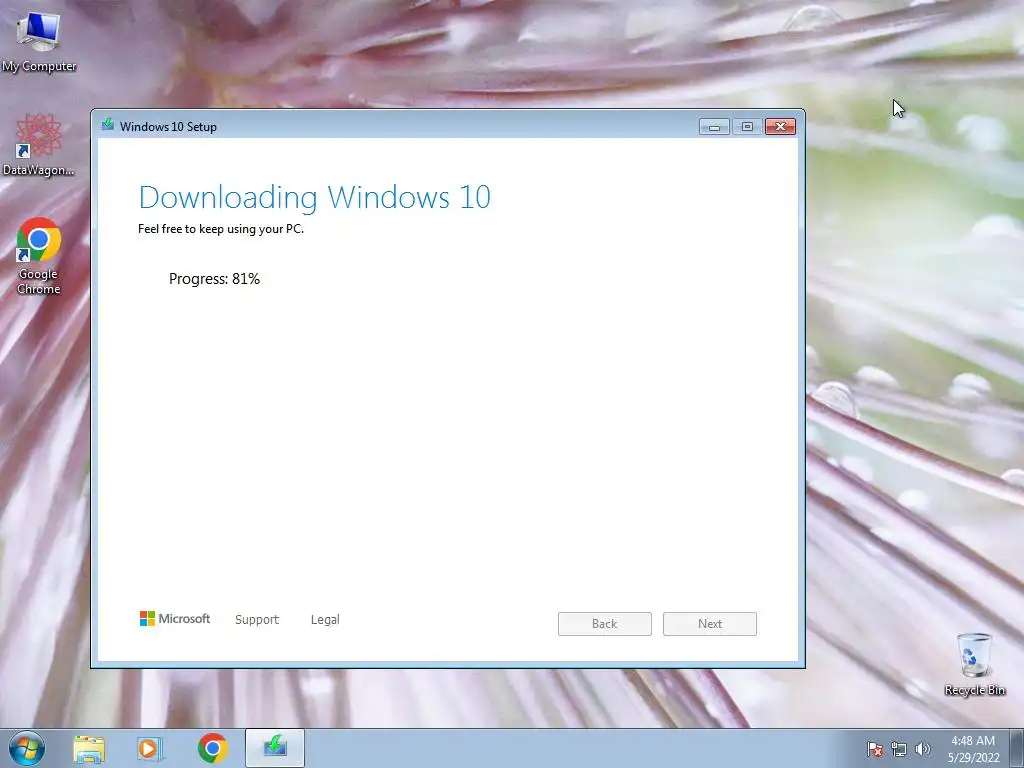The image size is (1024, 768).
Task: Click the Back button
Action: tap(605, 624)
